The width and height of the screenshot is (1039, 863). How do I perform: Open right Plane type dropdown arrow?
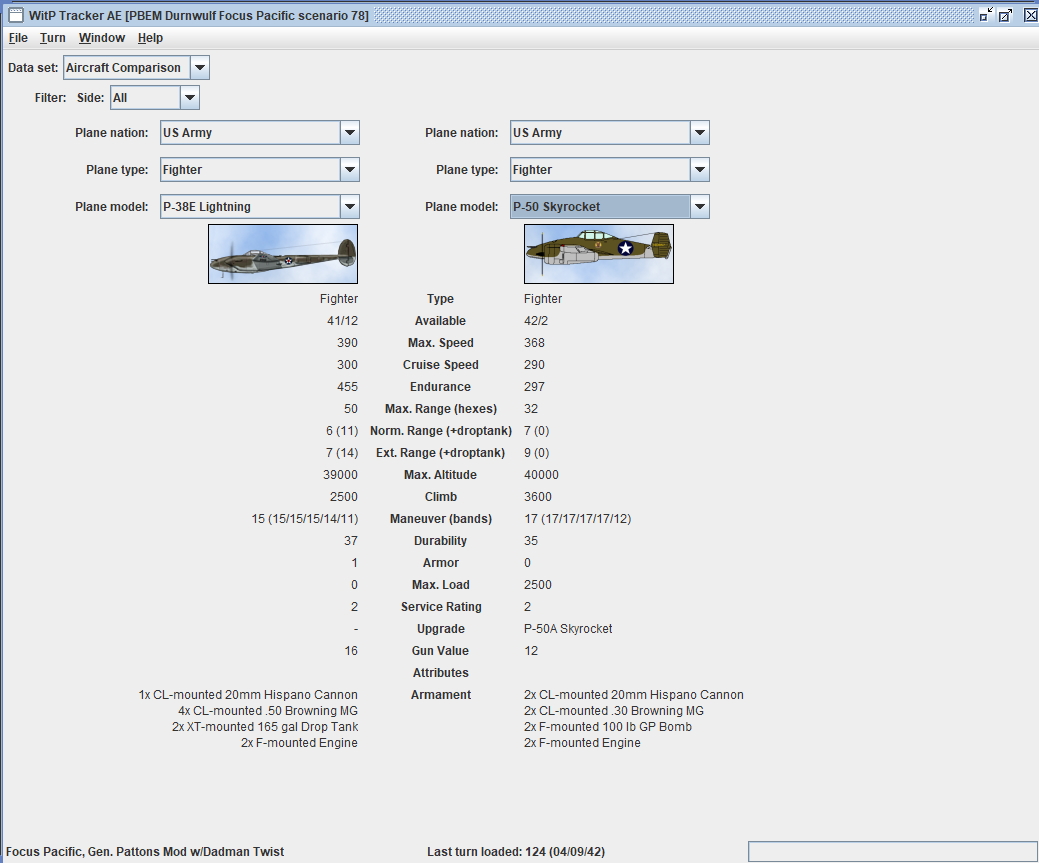coord(700,170)
